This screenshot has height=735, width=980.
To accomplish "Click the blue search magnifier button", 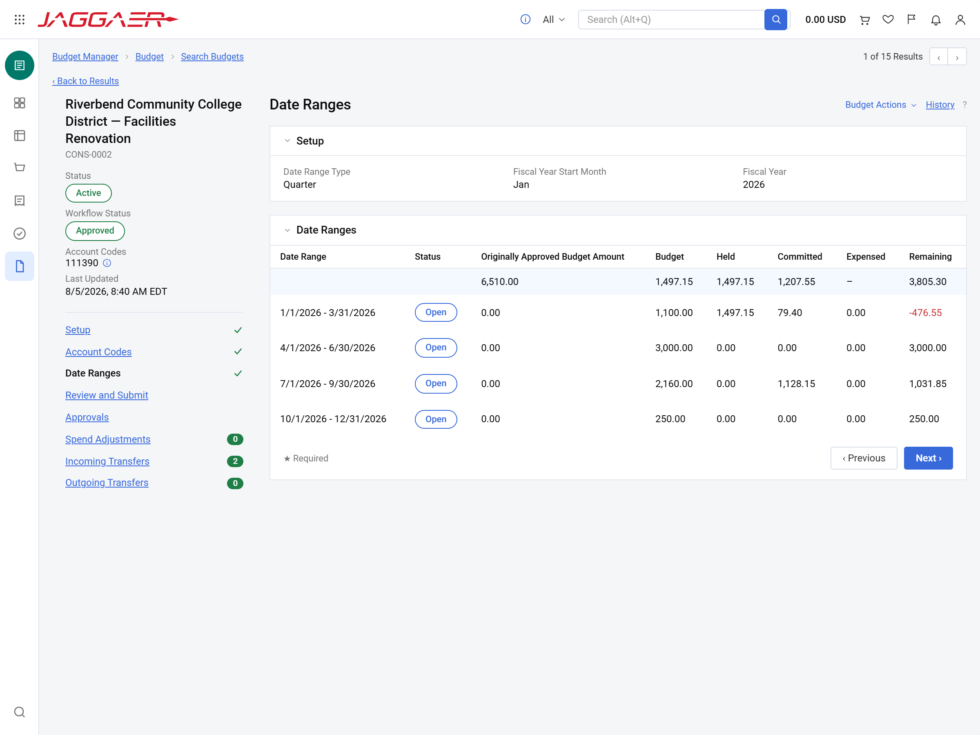I will coord(776,19).
